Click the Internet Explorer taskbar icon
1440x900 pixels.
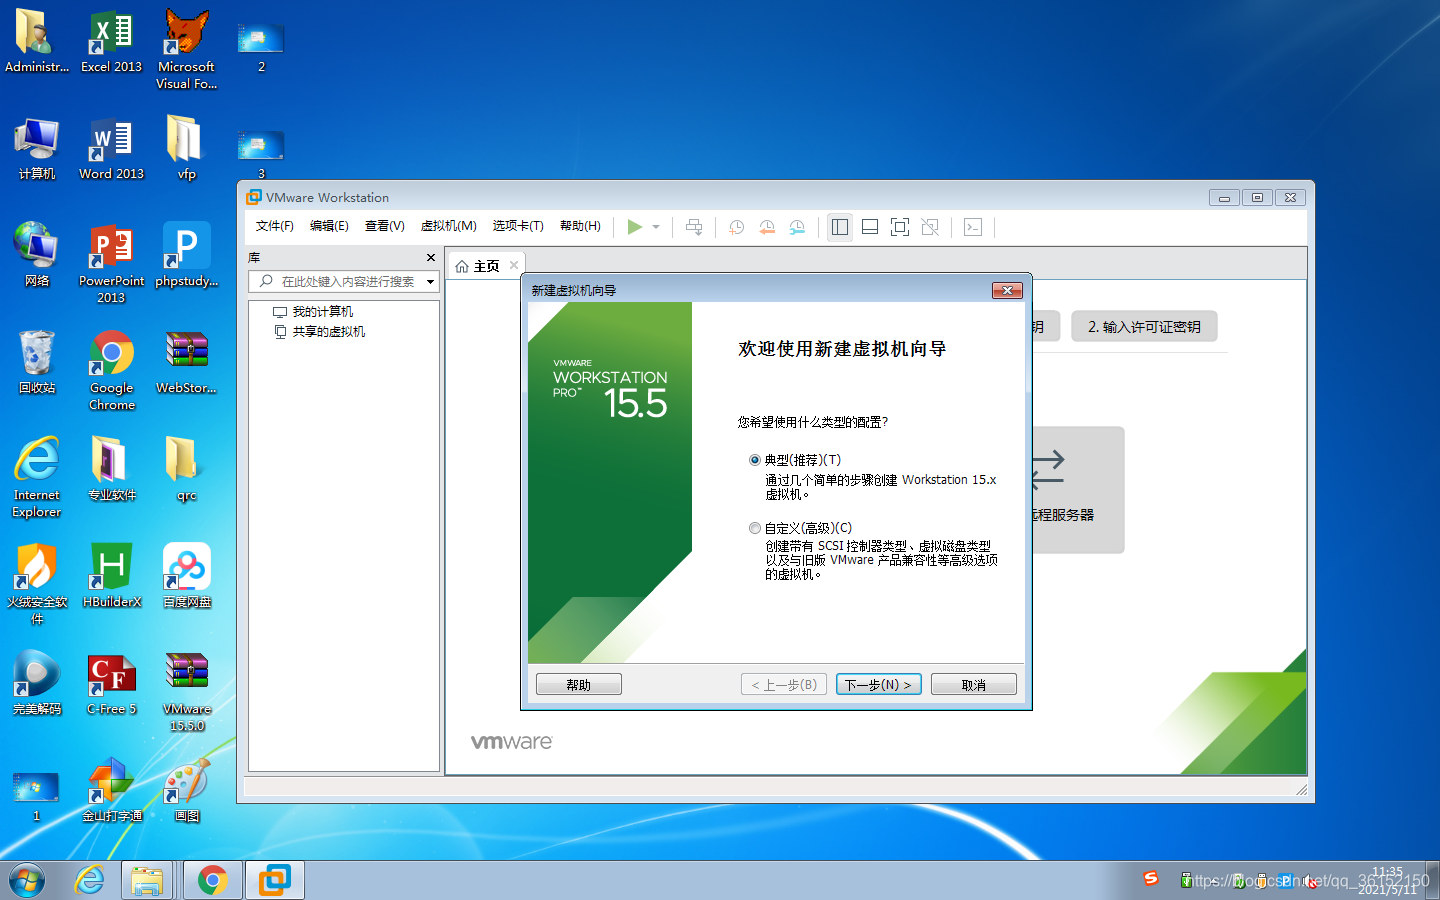point(89,880)
